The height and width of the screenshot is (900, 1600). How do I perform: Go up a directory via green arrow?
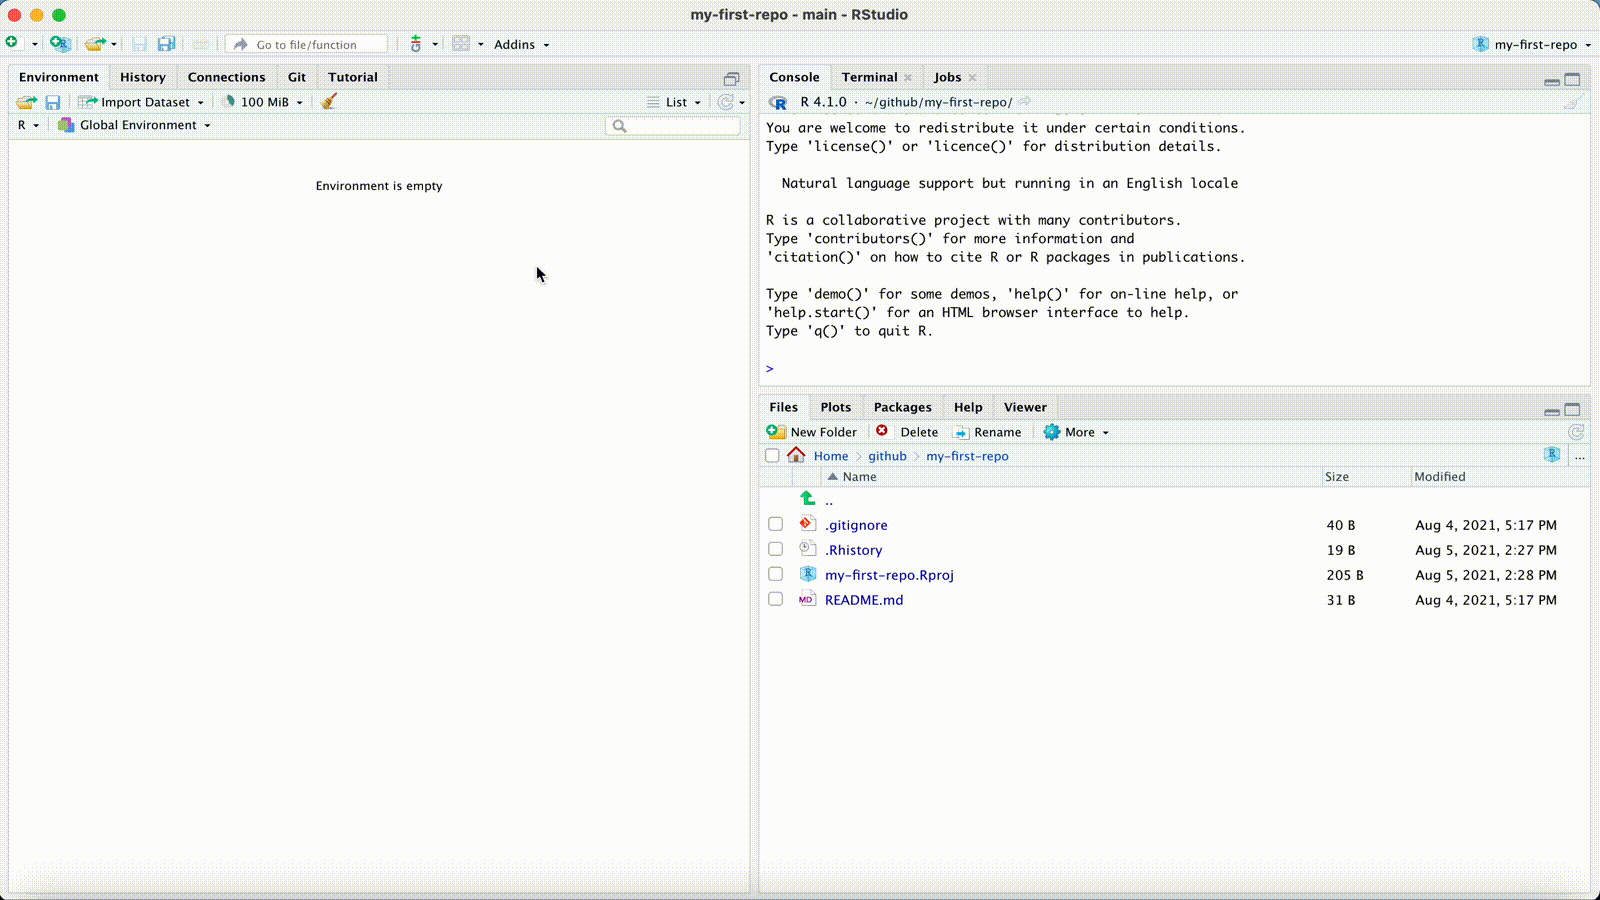808,498
